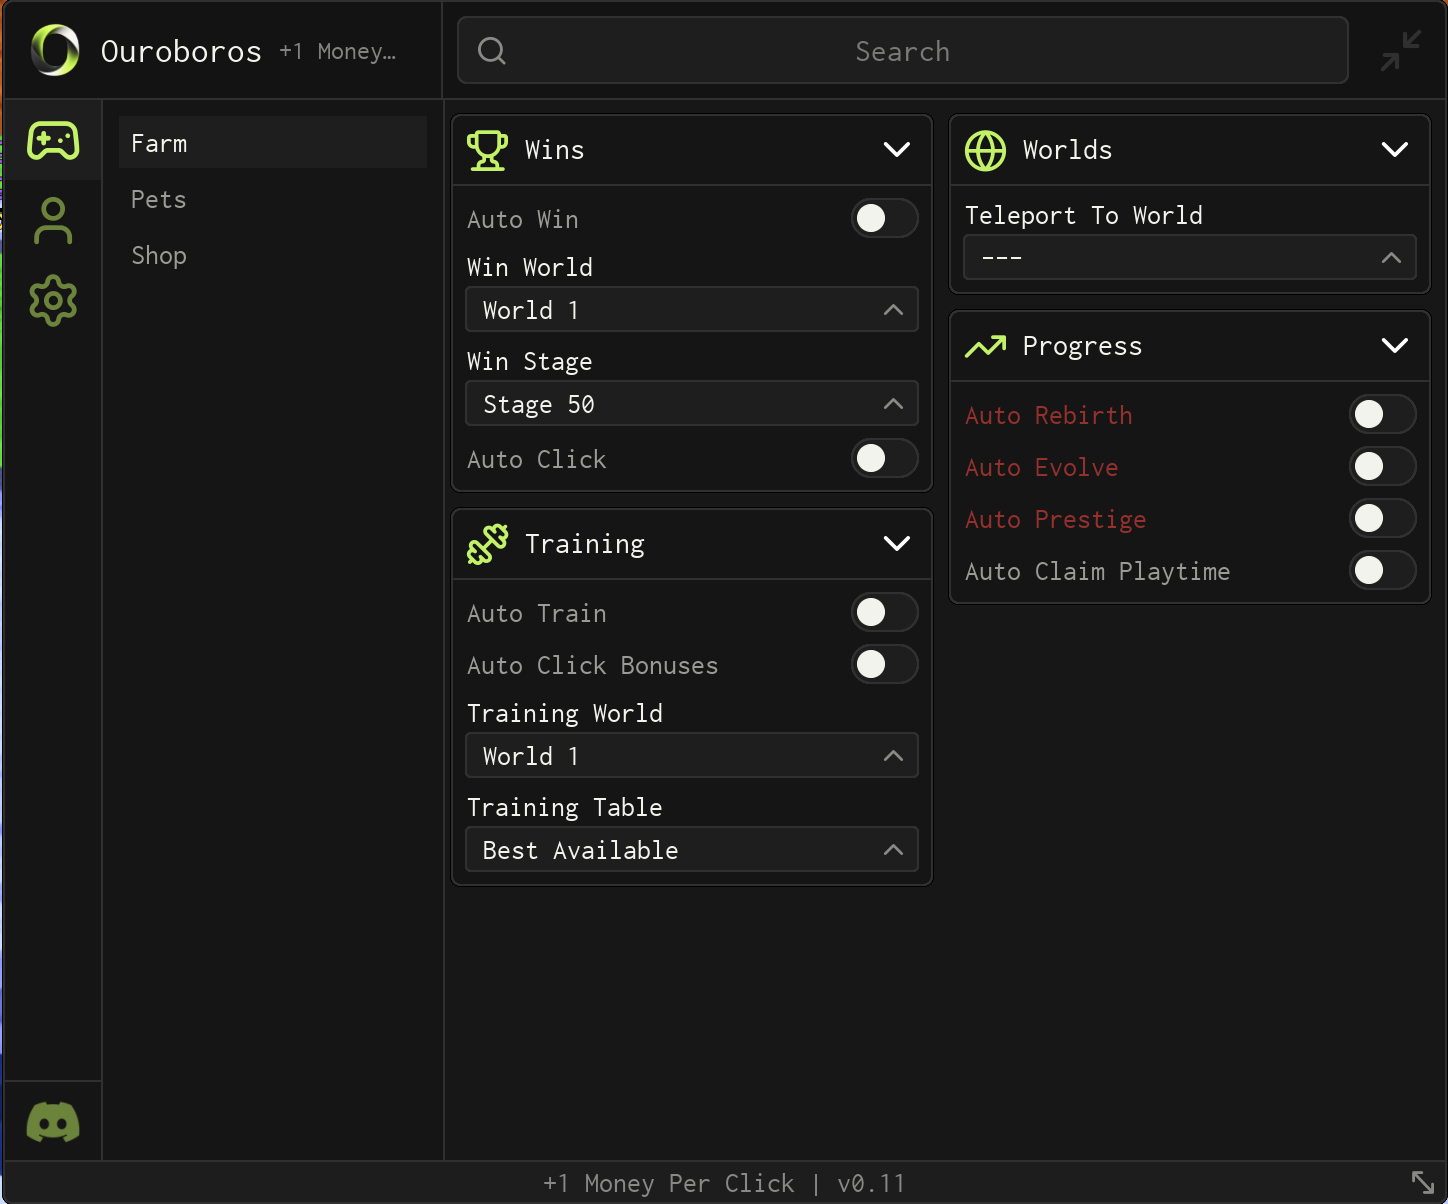Click the Ouroboros title text
This screenshot has height=1204, width=1448.
(181, 52)
